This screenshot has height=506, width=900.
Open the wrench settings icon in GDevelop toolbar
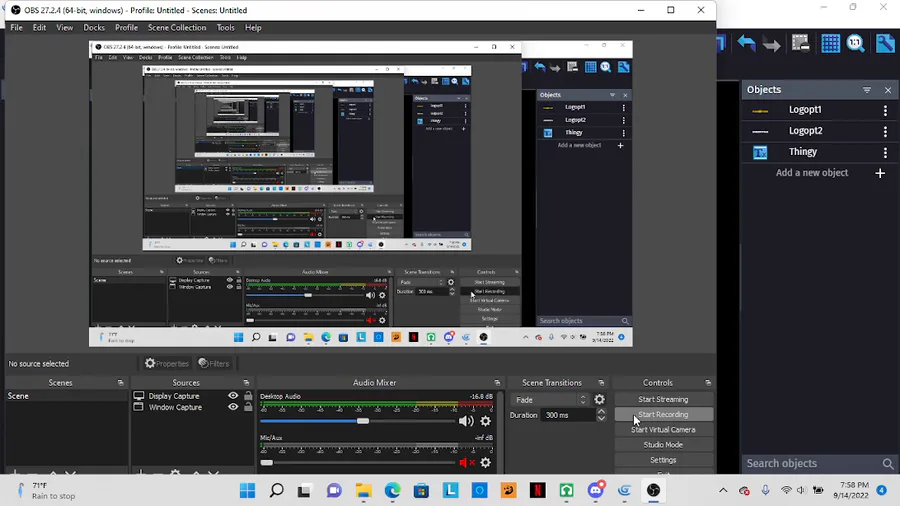click(885, 43)
